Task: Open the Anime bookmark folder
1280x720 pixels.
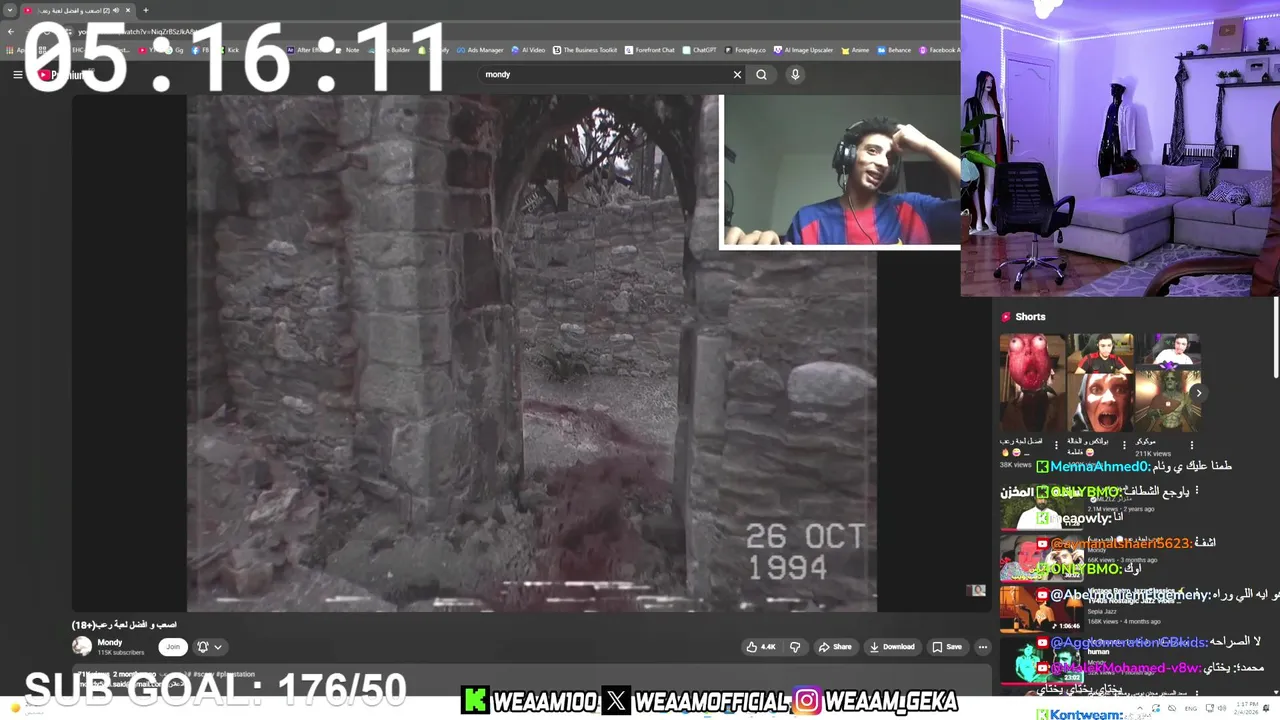Action: tap(854, 50)
